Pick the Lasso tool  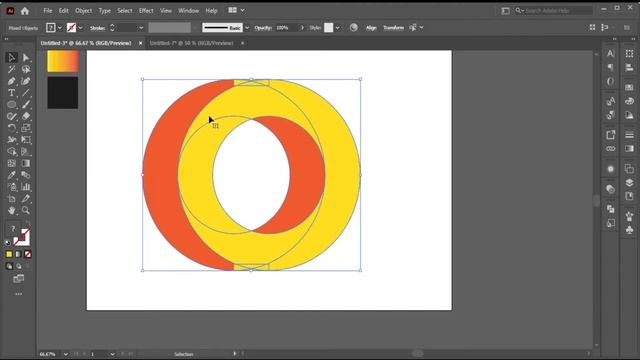click(x=26, y=69)
